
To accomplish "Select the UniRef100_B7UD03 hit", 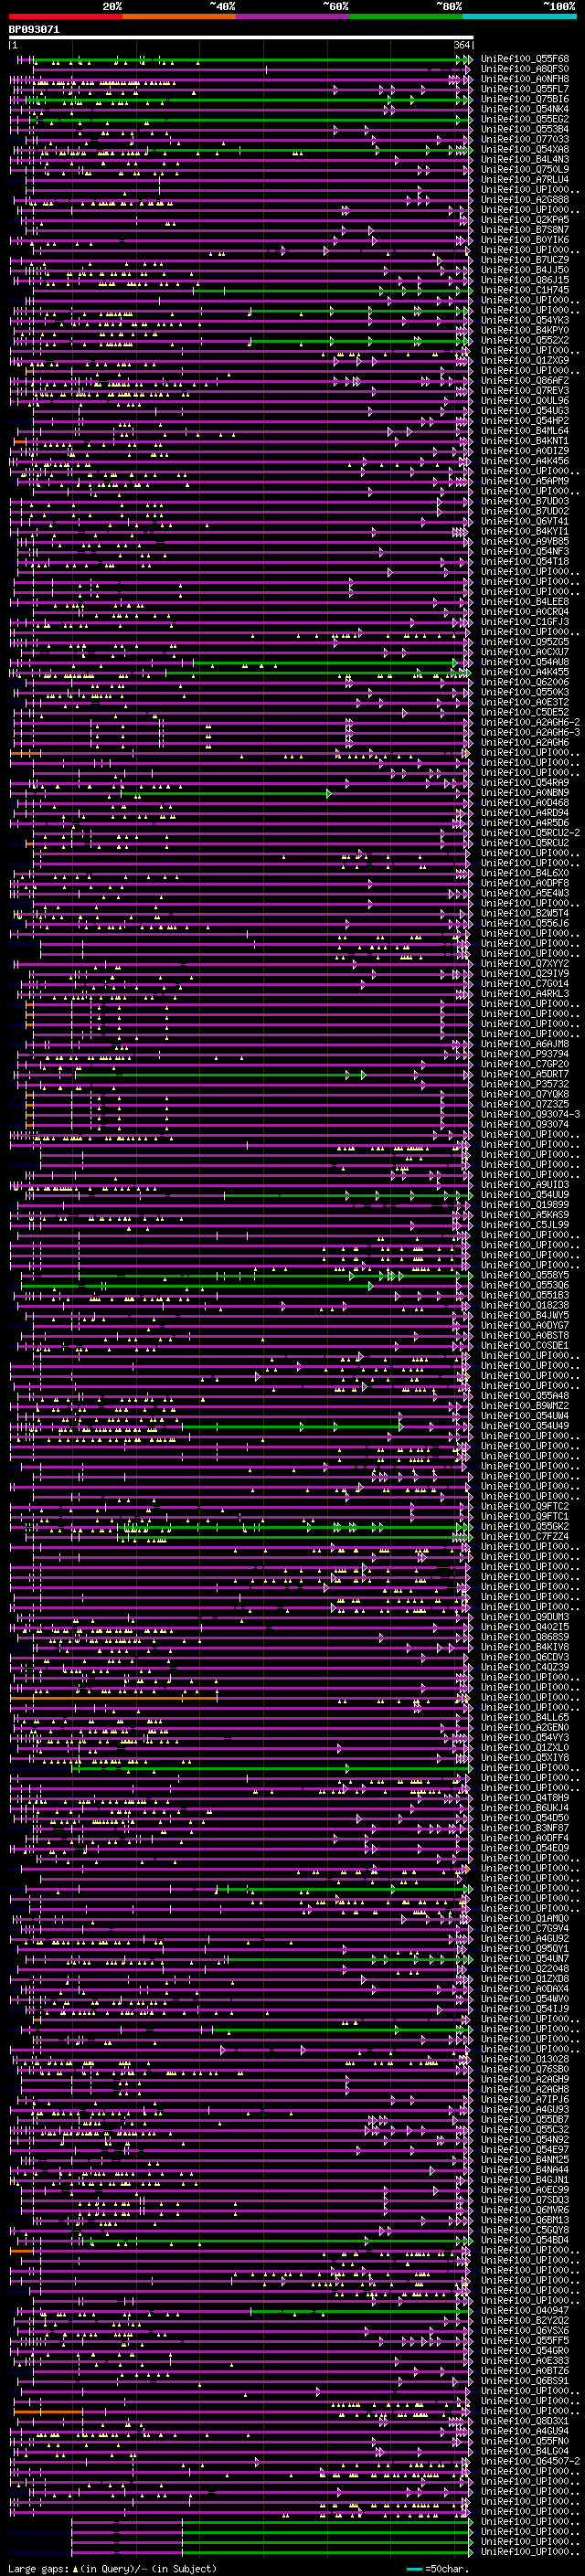I will 524,501.
